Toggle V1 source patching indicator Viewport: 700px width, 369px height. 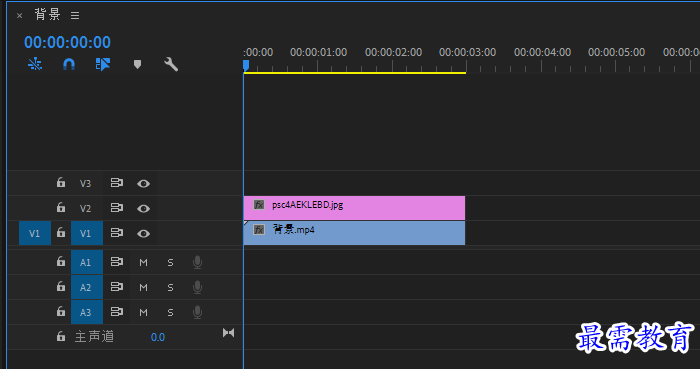(35, 233)
